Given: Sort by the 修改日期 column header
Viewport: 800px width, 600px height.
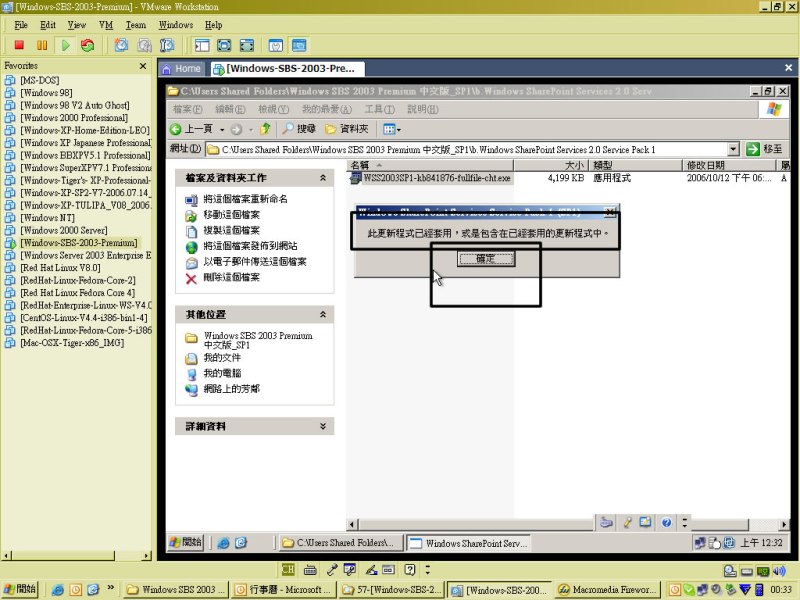Looking at the screenshot, I should 729,165.
